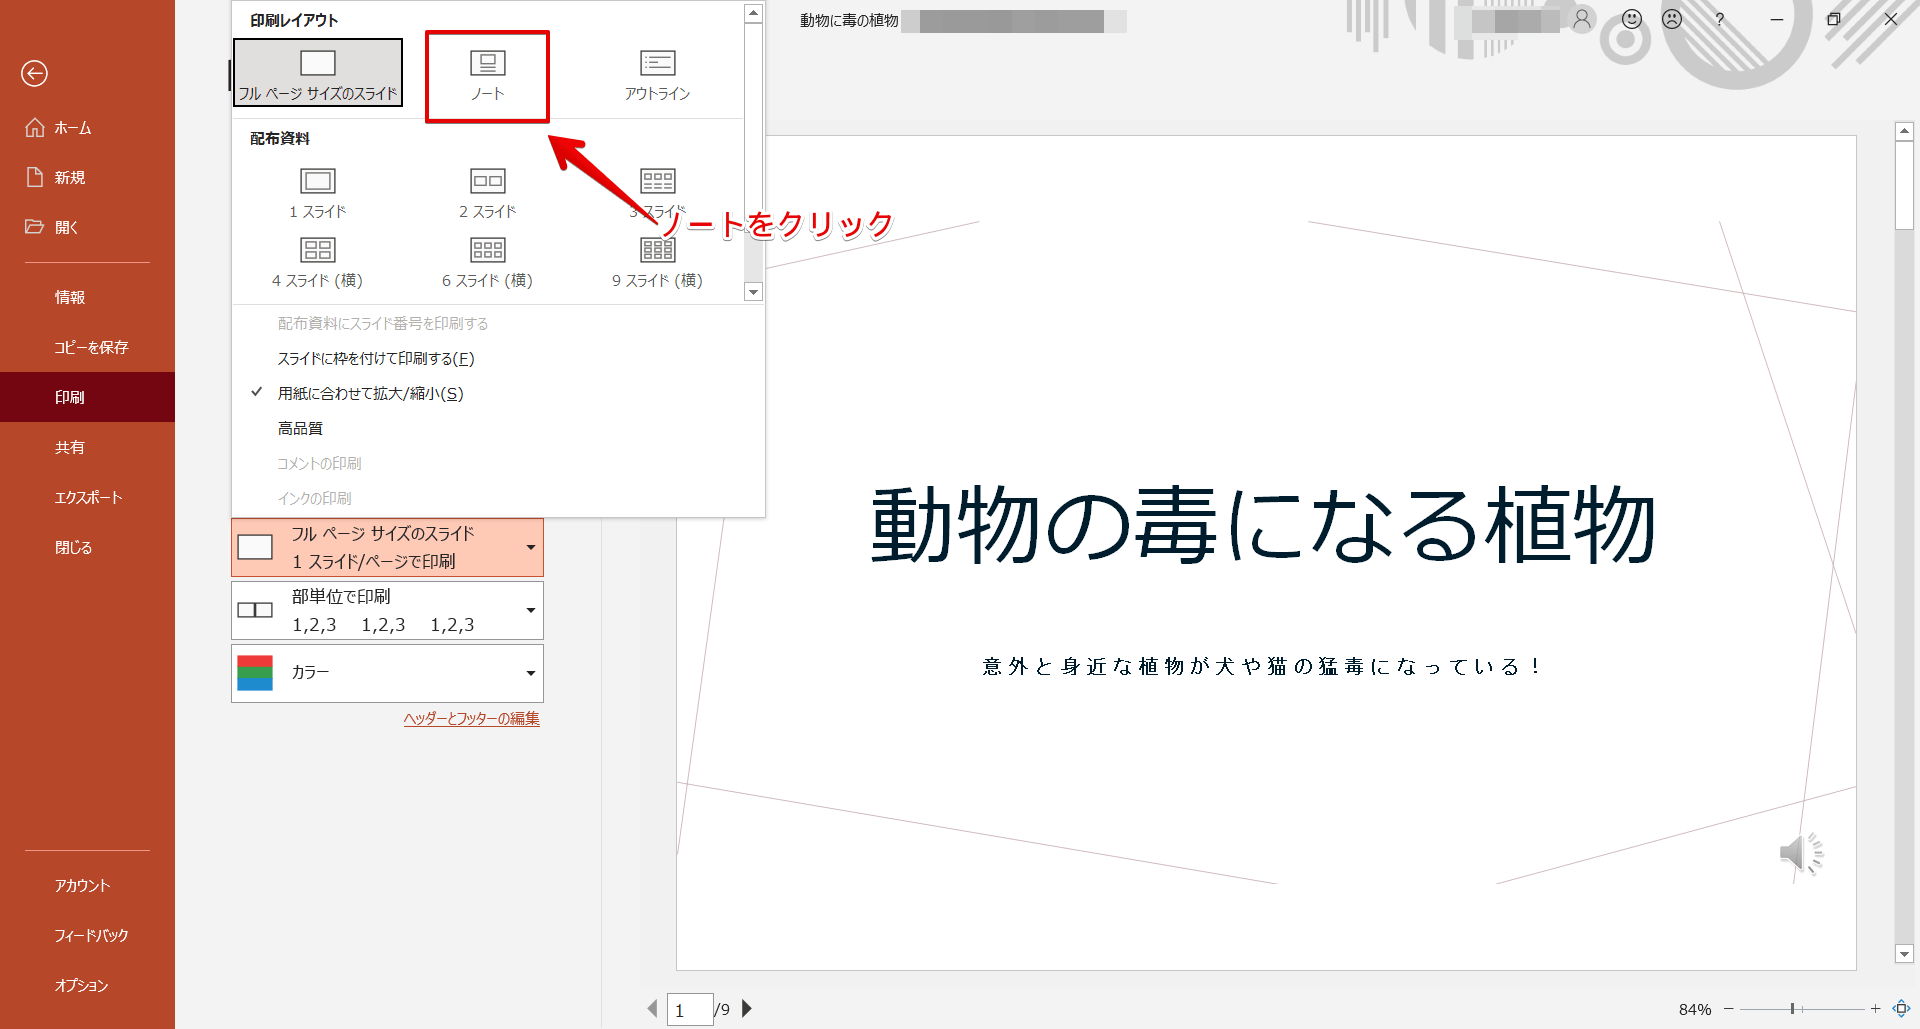Click the 印刷レイアウト section header

coord(294,20)
